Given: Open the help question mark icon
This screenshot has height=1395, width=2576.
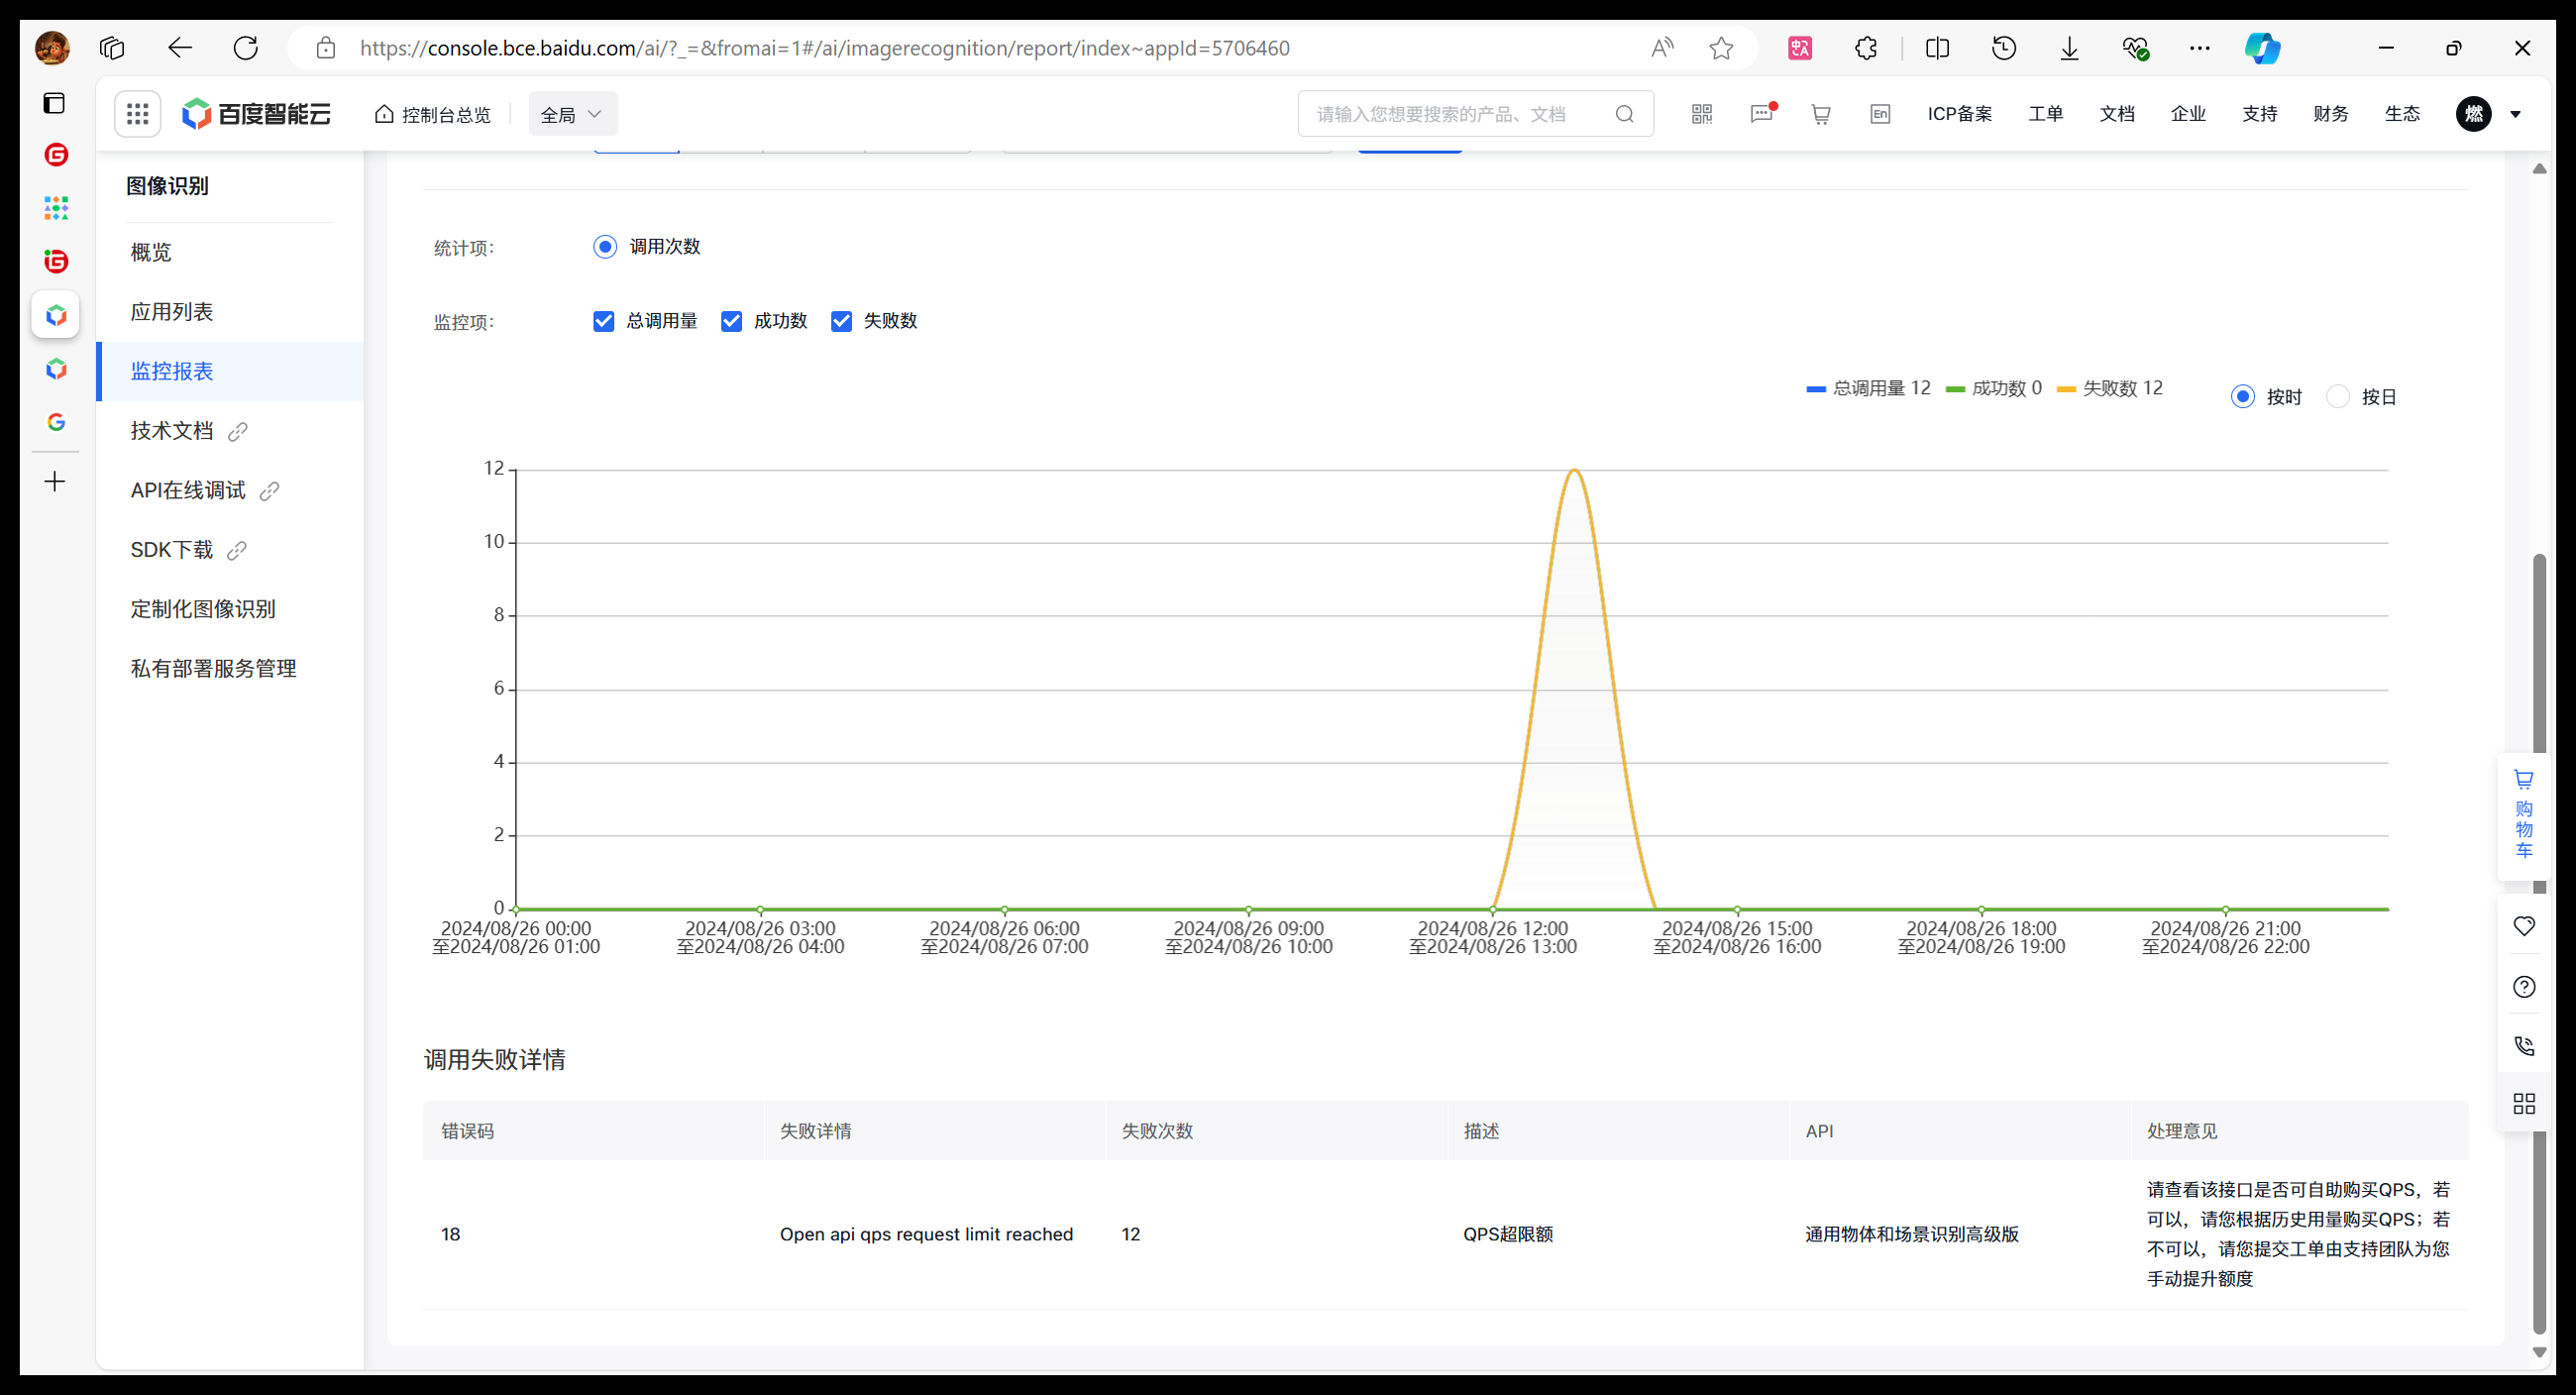Looking at the screenshot, I should pos(2524,987).
